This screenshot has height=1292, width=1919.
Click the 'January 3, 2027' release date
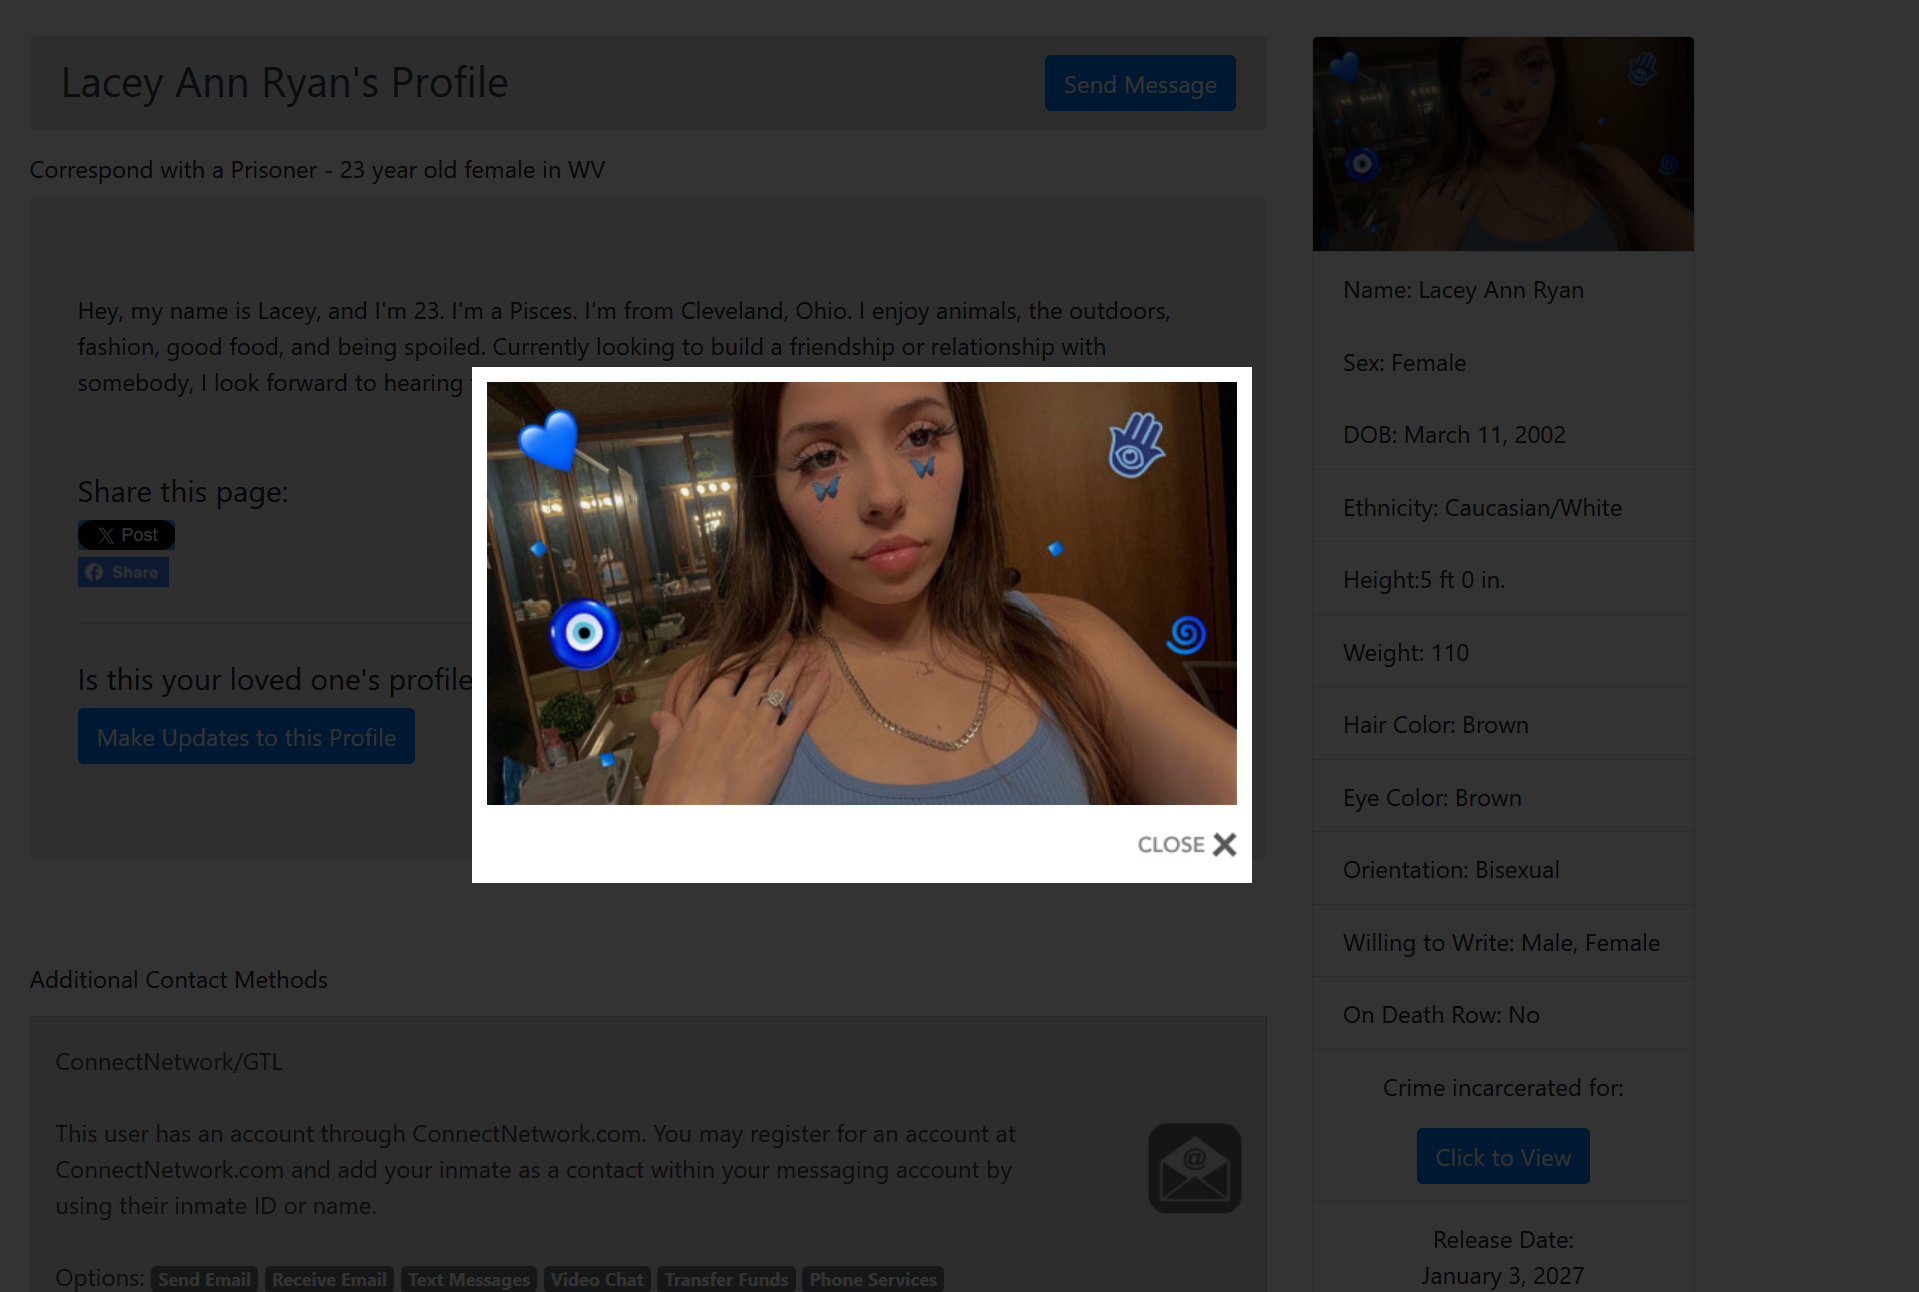pos(1503,1276)
